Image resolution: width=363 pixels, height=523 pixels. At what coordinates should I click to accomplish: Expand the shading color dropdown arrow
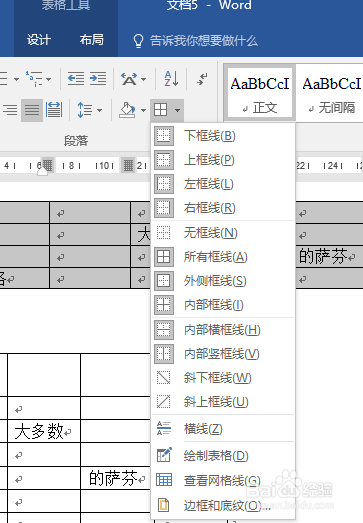click(143, 110)
